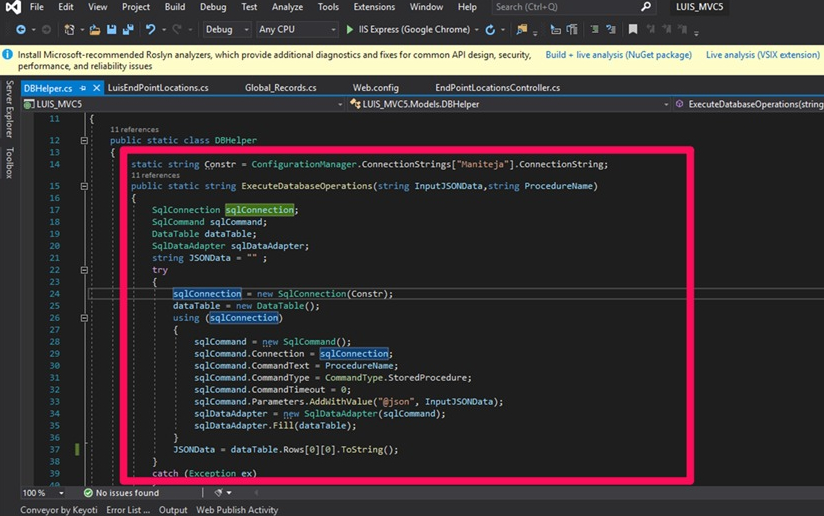Screen dimensions: 824x516
Task: Click the Undo arrow icon
Action: 151,29
